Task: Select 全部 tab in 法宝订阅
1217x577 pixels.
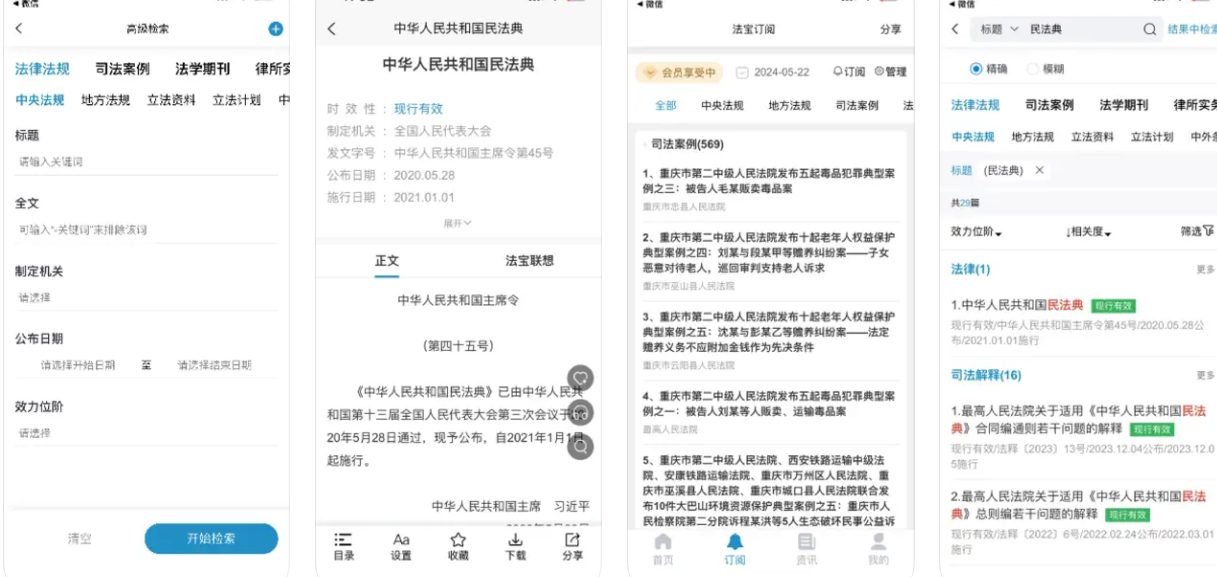Action: [x=665, y=105]
